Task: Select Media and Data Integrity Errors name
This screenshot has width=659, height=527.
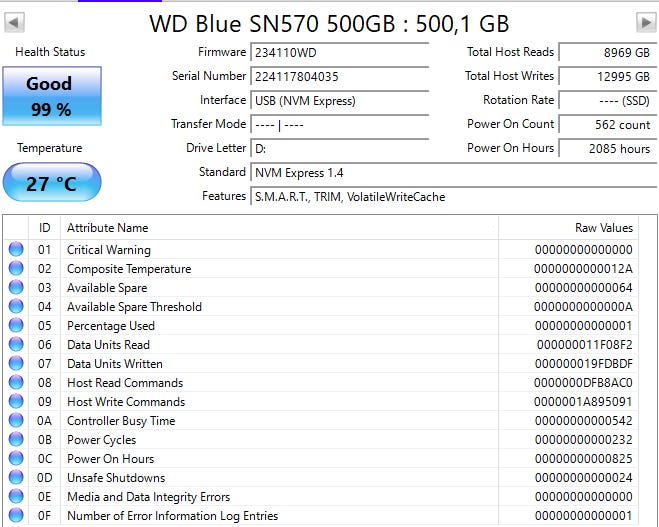Action: [x=149, y=497]
